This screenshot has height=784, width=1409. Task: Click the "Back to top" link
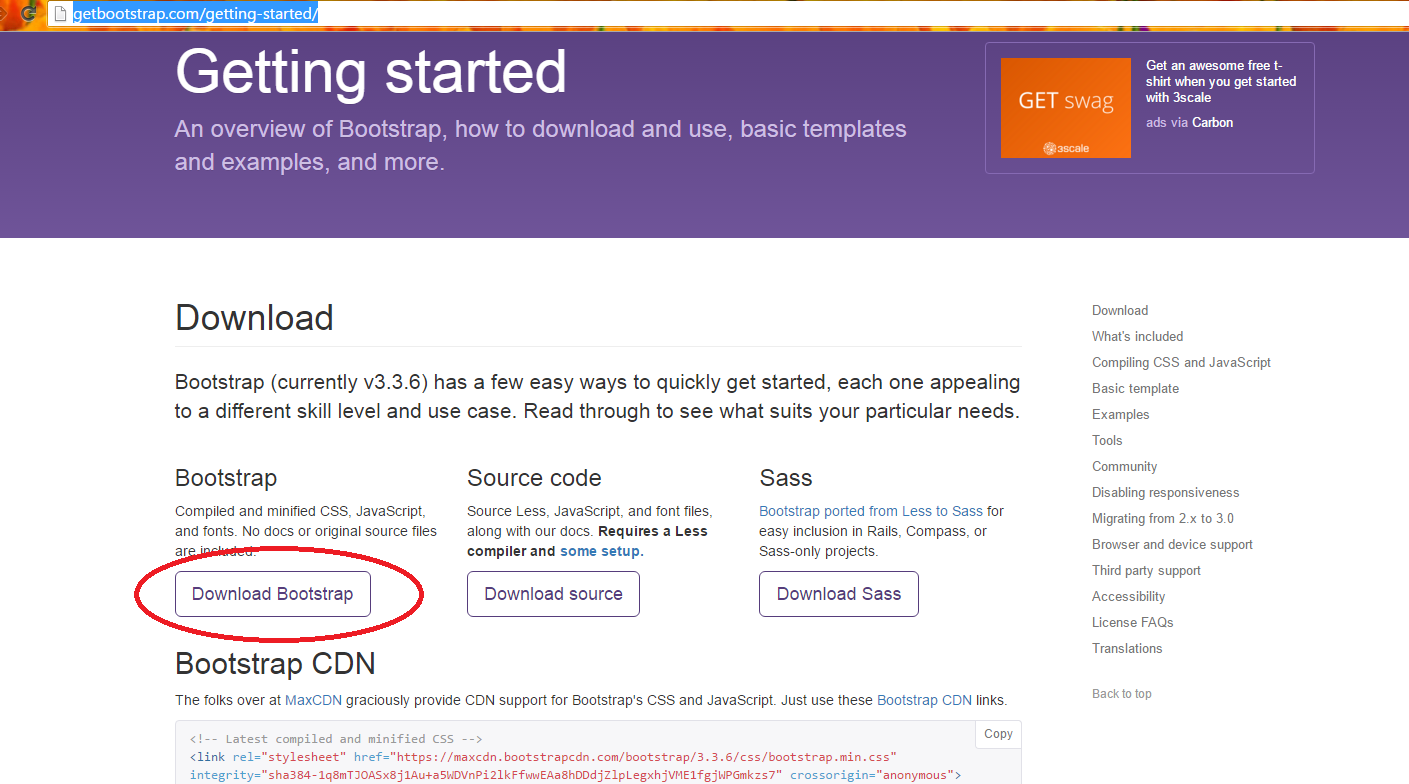point(1121,693)
